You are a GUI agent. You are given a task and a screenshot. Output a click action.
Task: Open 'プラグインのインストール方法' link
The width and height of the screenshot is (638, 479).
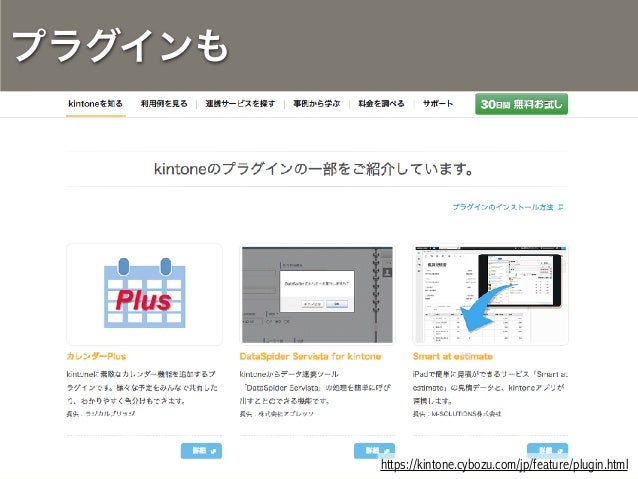tap(503, 207)
